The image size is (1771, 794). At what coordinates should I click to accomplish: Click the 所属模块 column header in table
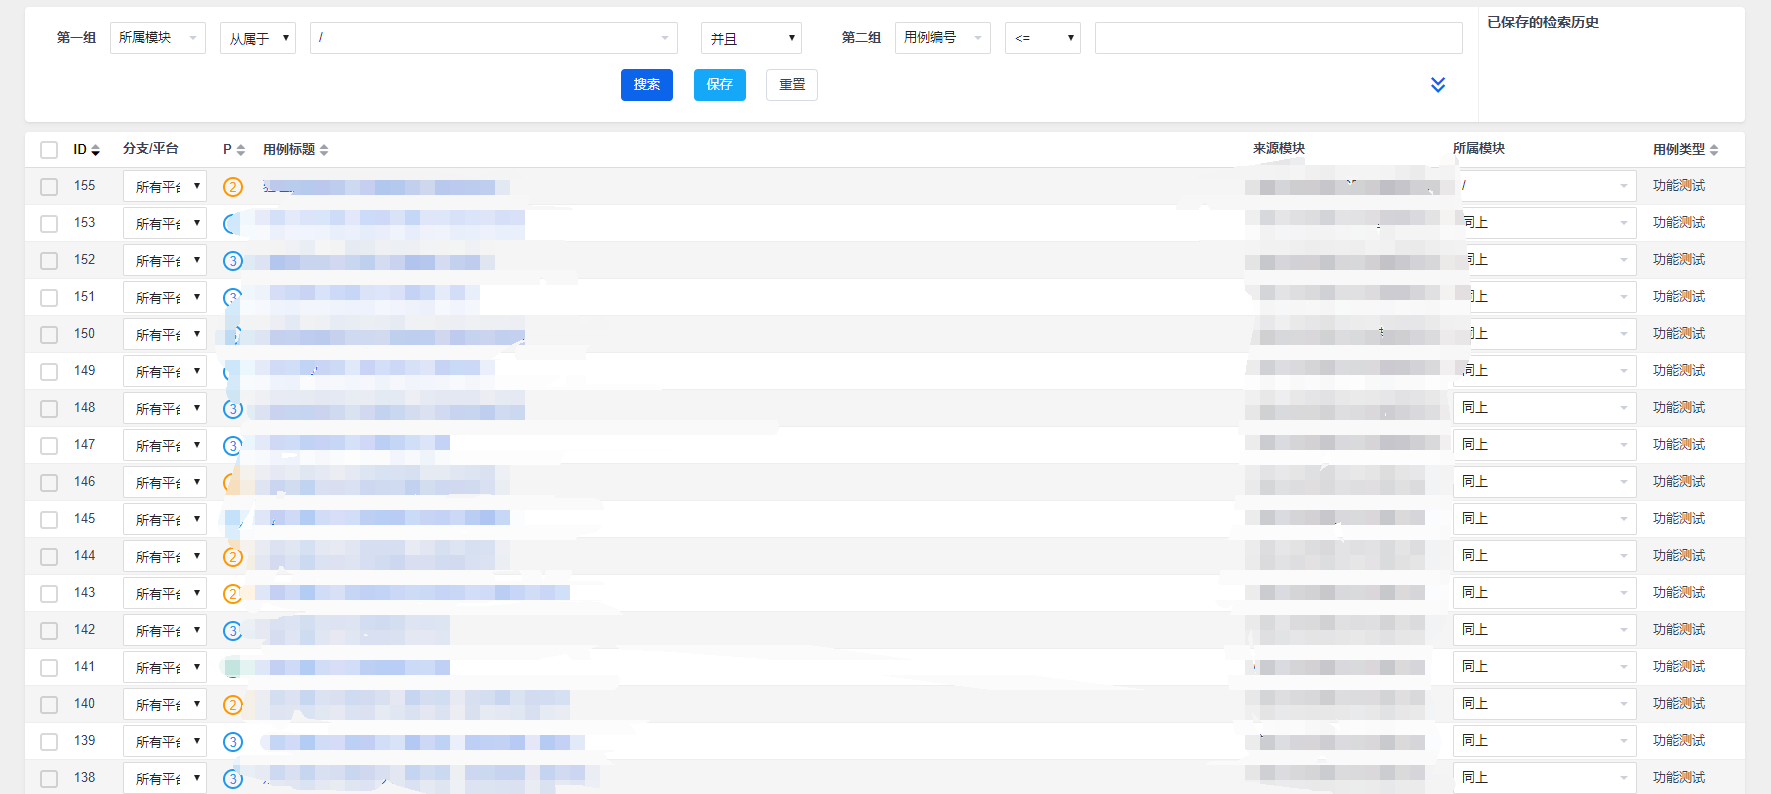click(1479, 149)
